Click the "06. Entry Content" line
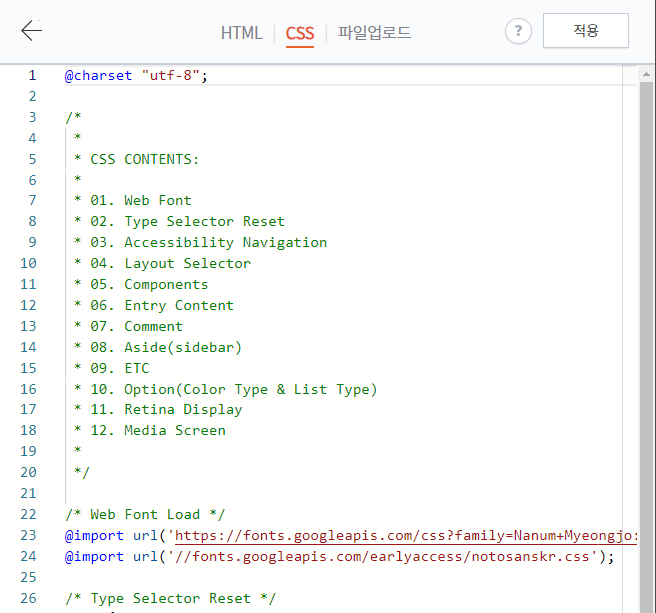This screenshot has height=613, width=656. [x=154, y=305]
